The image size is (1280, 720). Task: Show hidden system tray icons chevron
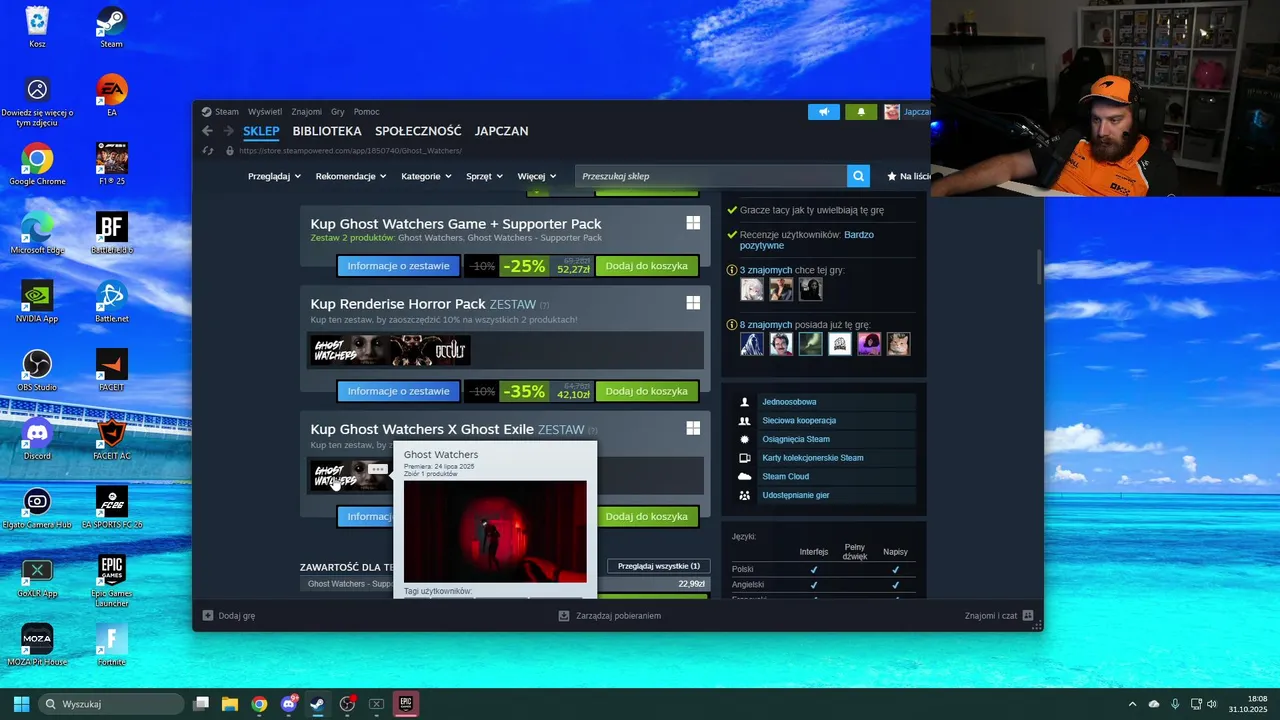click(1132, 704)
